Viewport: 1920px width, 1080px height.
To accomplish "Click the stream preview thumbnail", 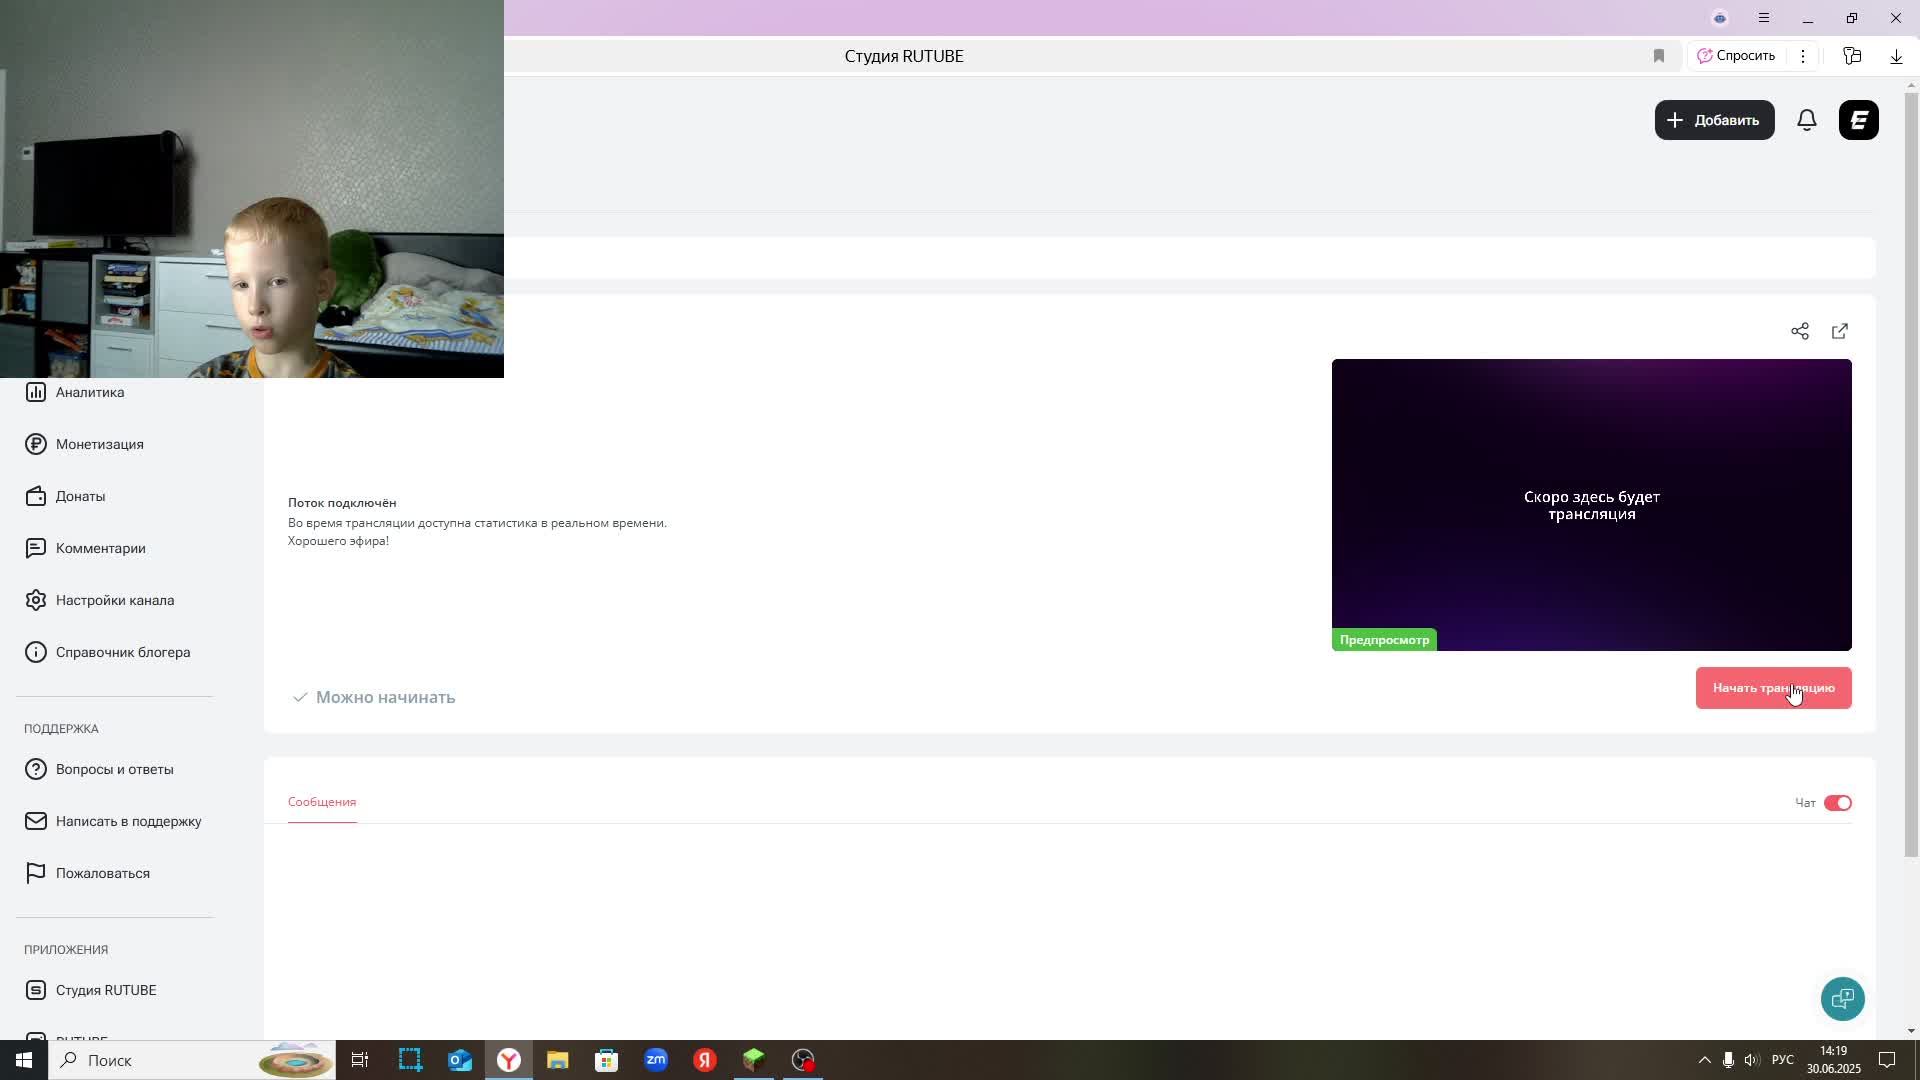I will tap(1591, 504).
